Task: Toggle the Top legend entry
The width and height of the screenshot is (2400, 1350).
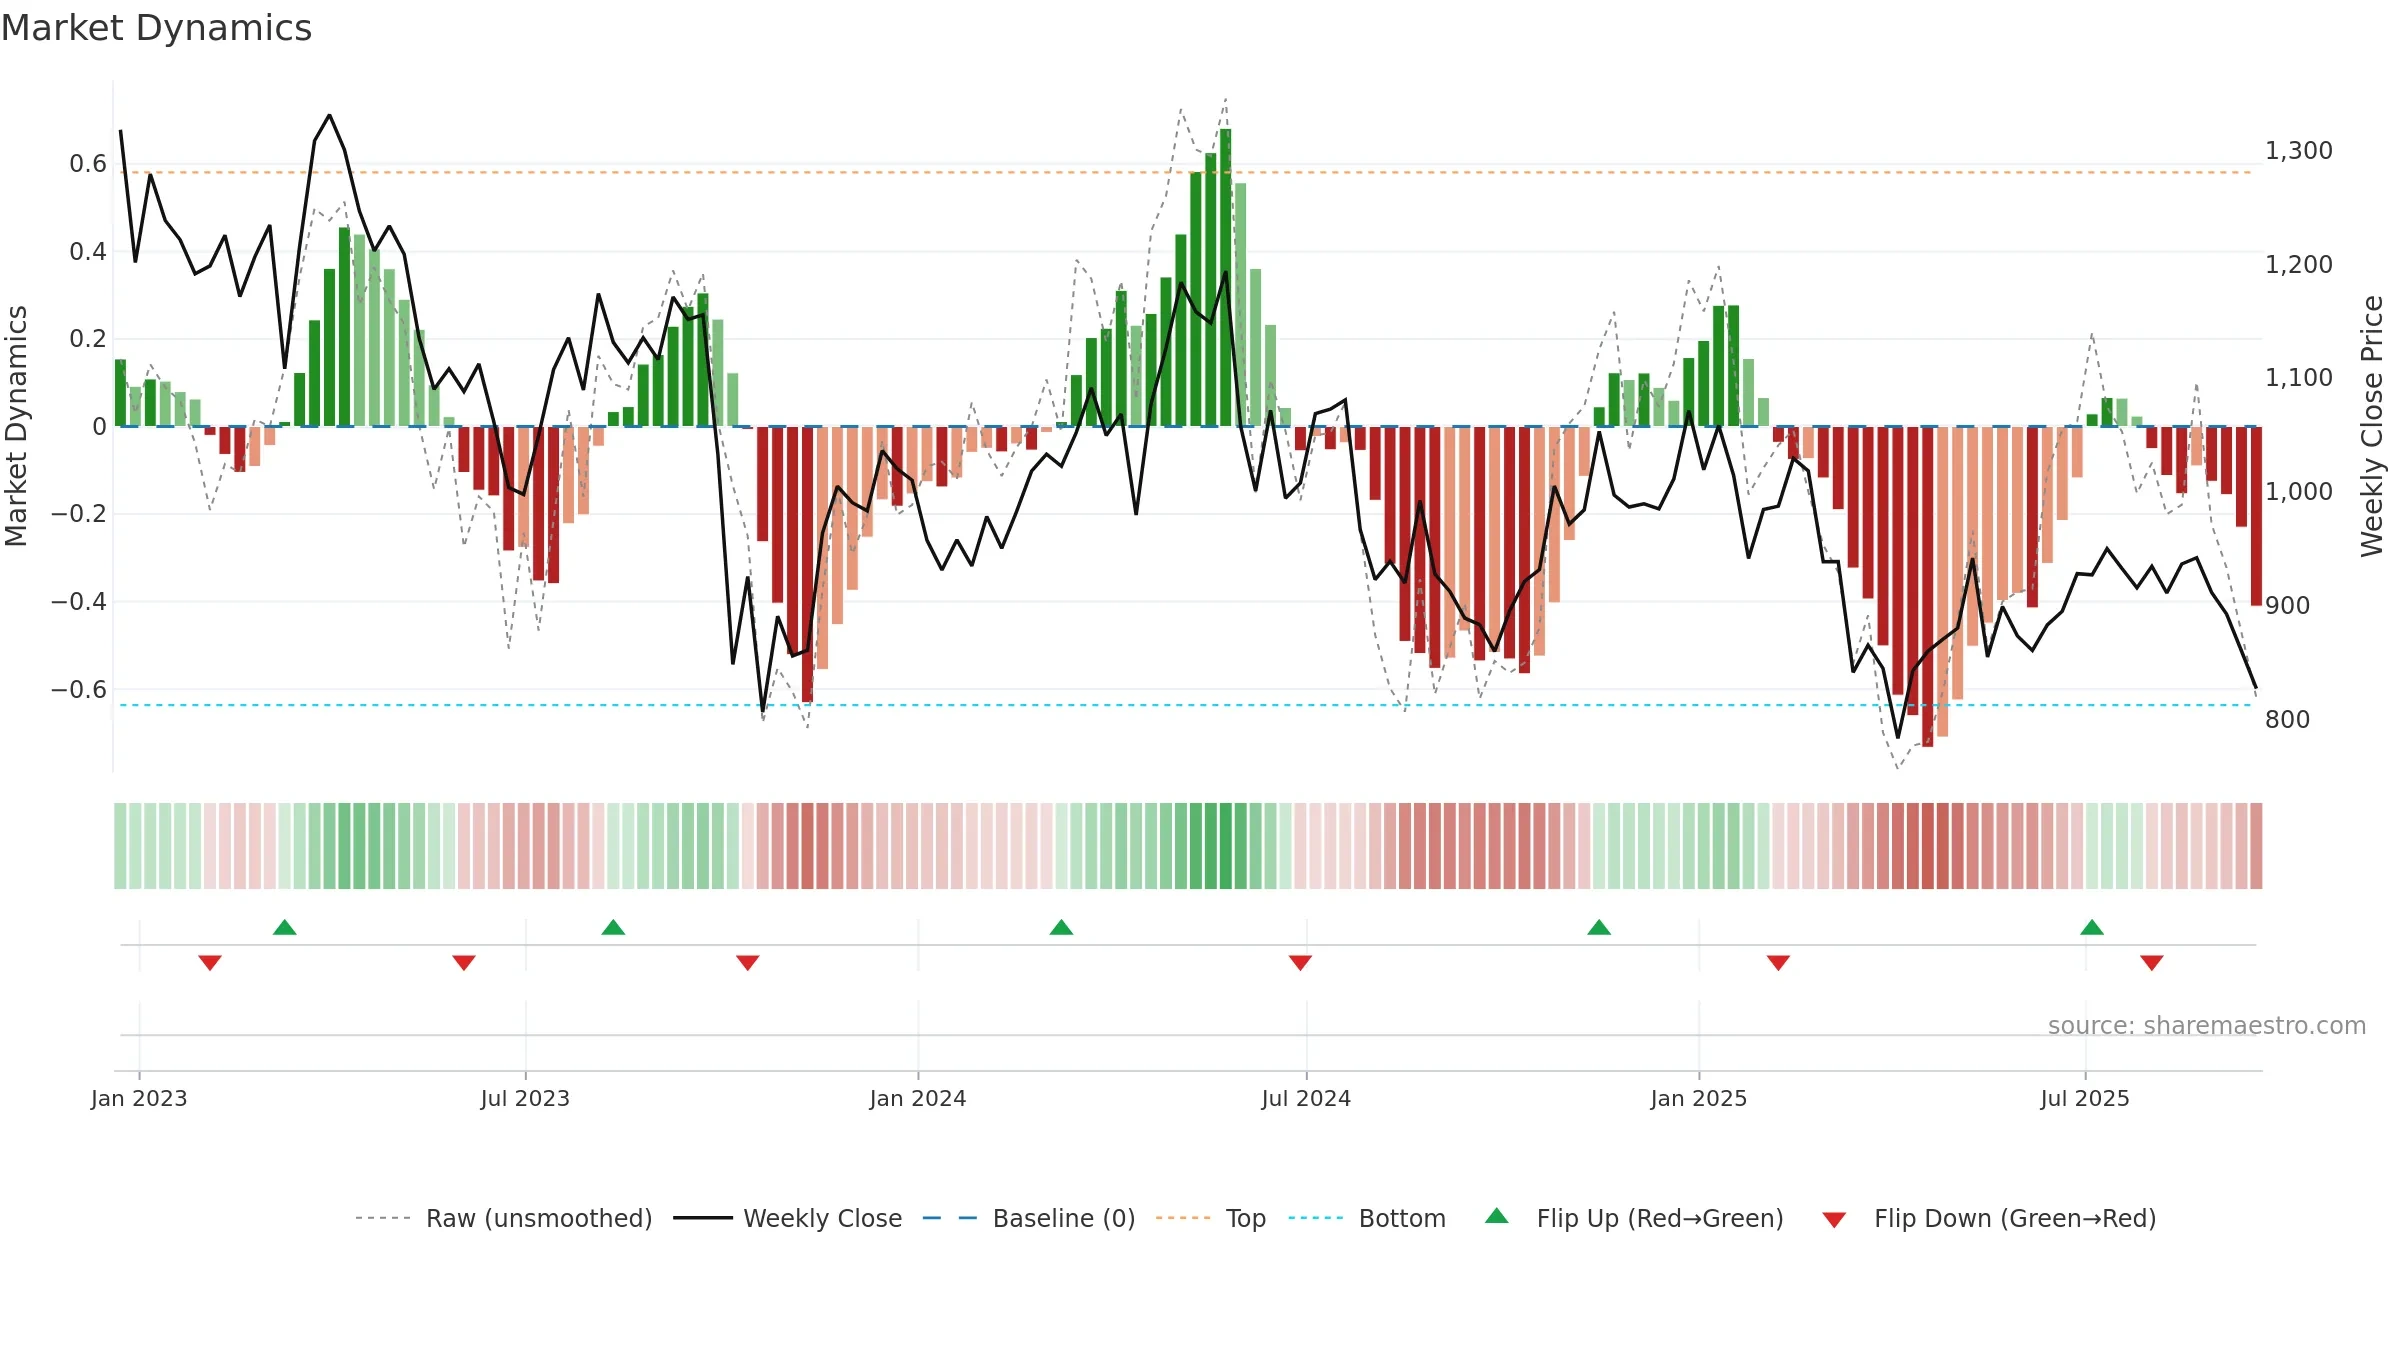Action: tap(1210, 1218)
